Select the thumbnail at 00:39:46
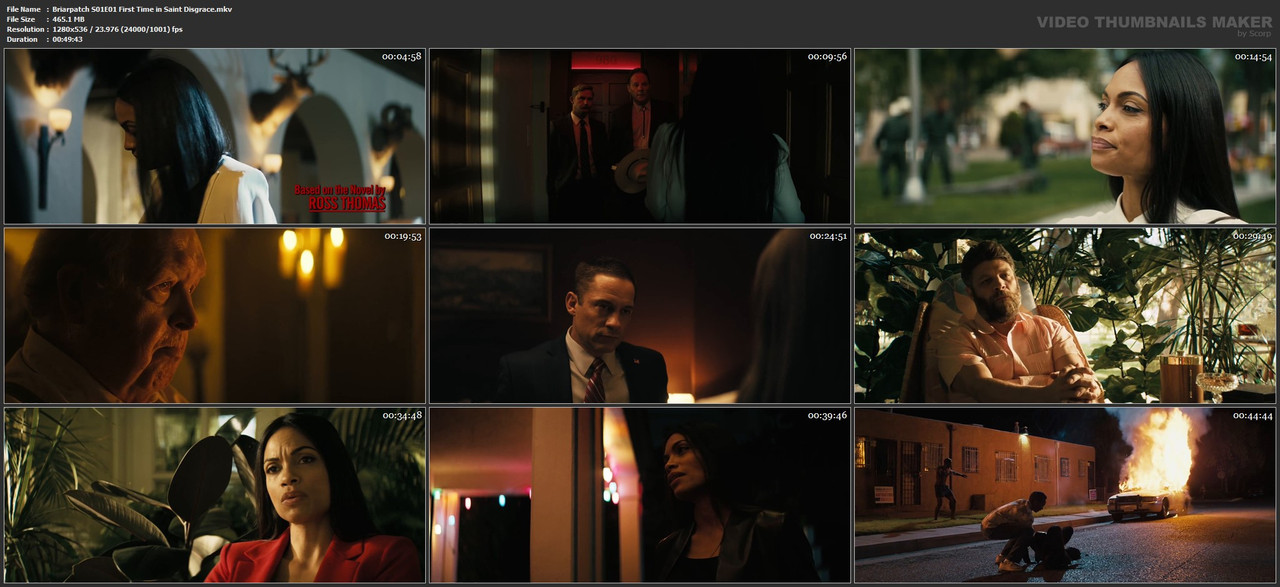The width and height of the screenshot is (1280, 587). (x=640, y=495)
